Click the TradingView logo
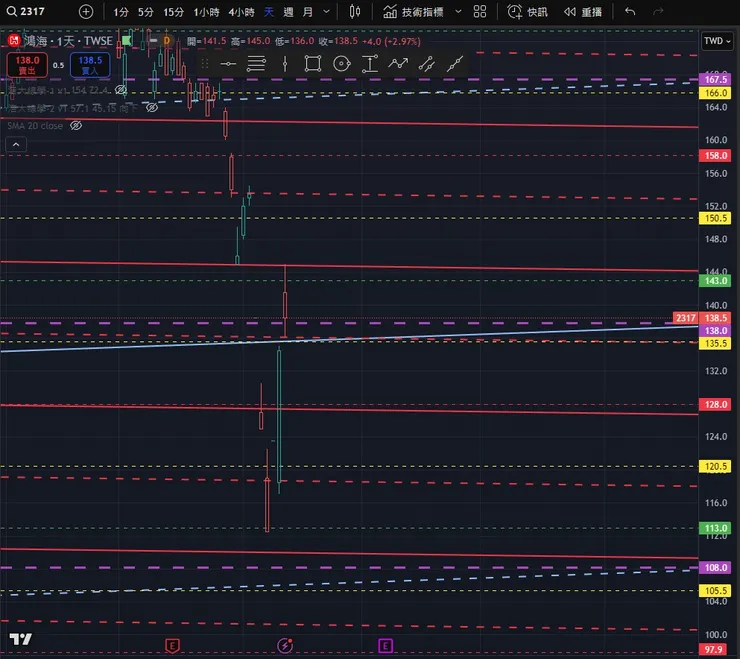The image size is (740, 659). pyautogui.click(x=21, y=639)
